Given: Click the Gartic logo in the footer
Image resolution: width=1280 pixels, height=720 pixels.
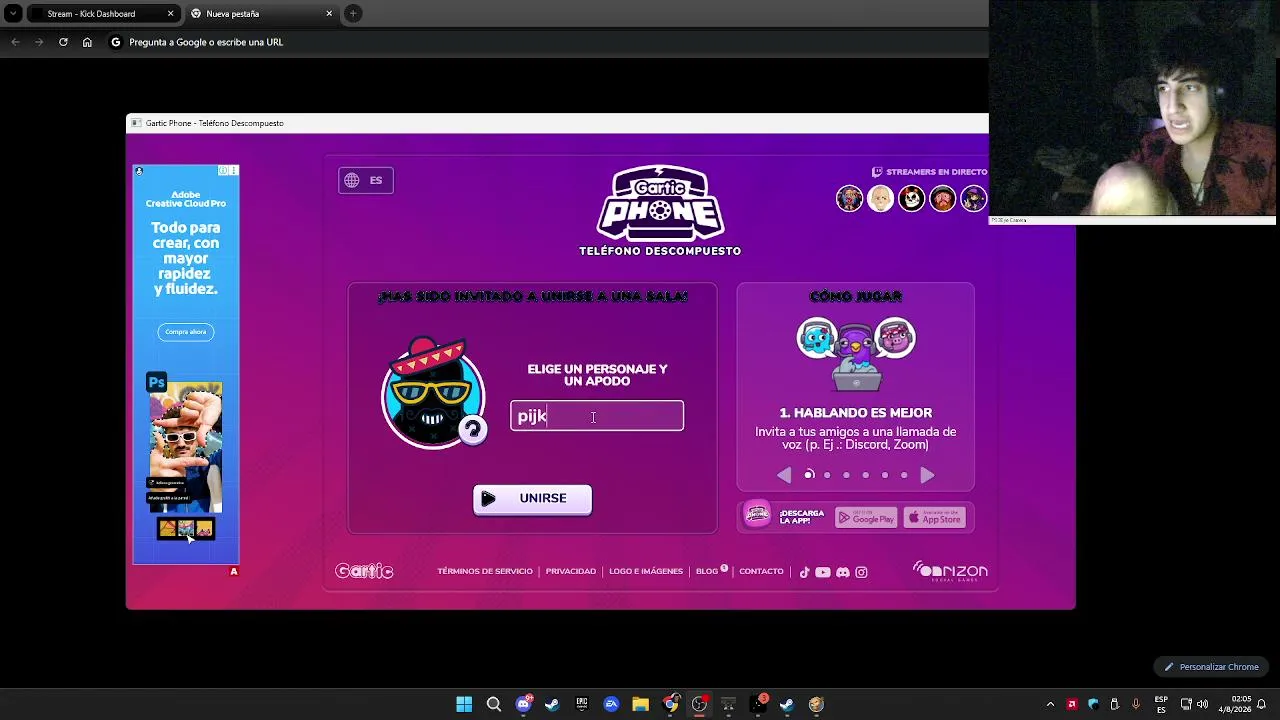Looking at the screenshot, I should (364, 571).
